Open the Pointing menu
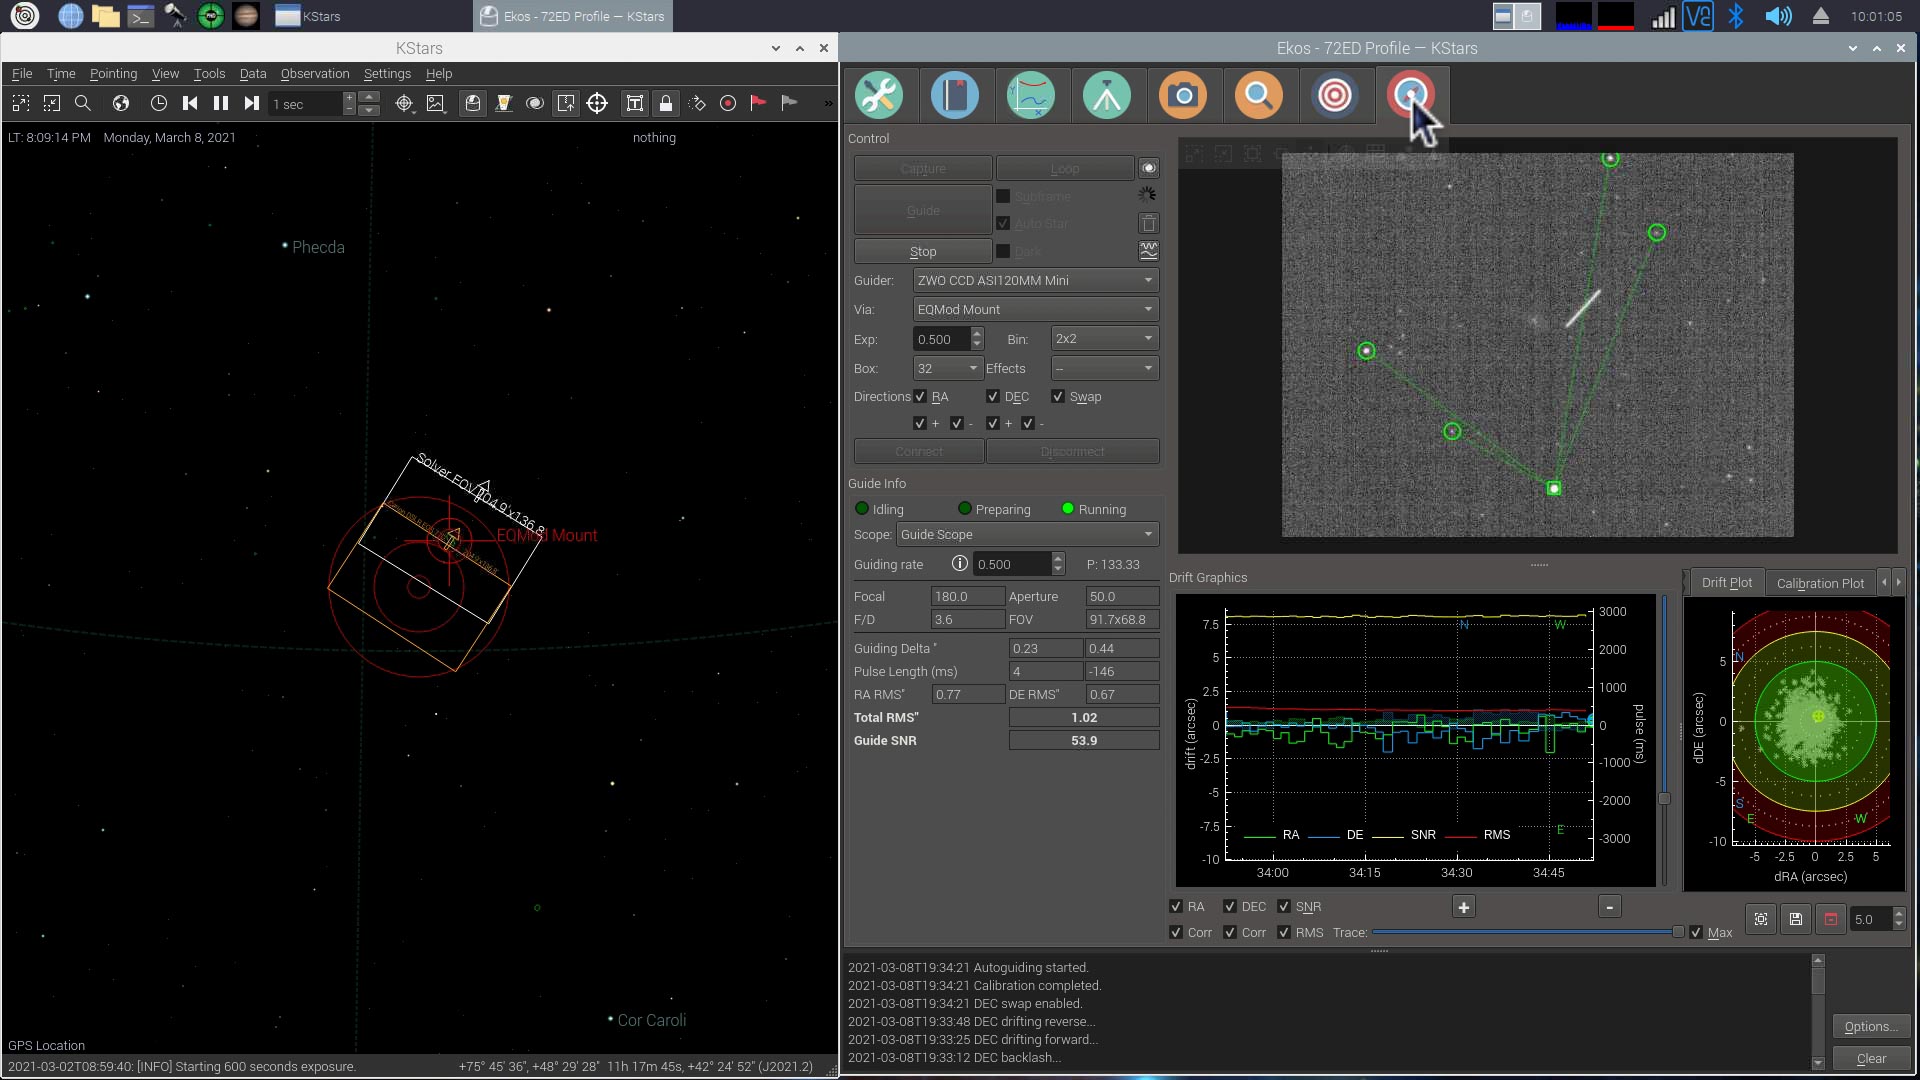 point(113,74)
